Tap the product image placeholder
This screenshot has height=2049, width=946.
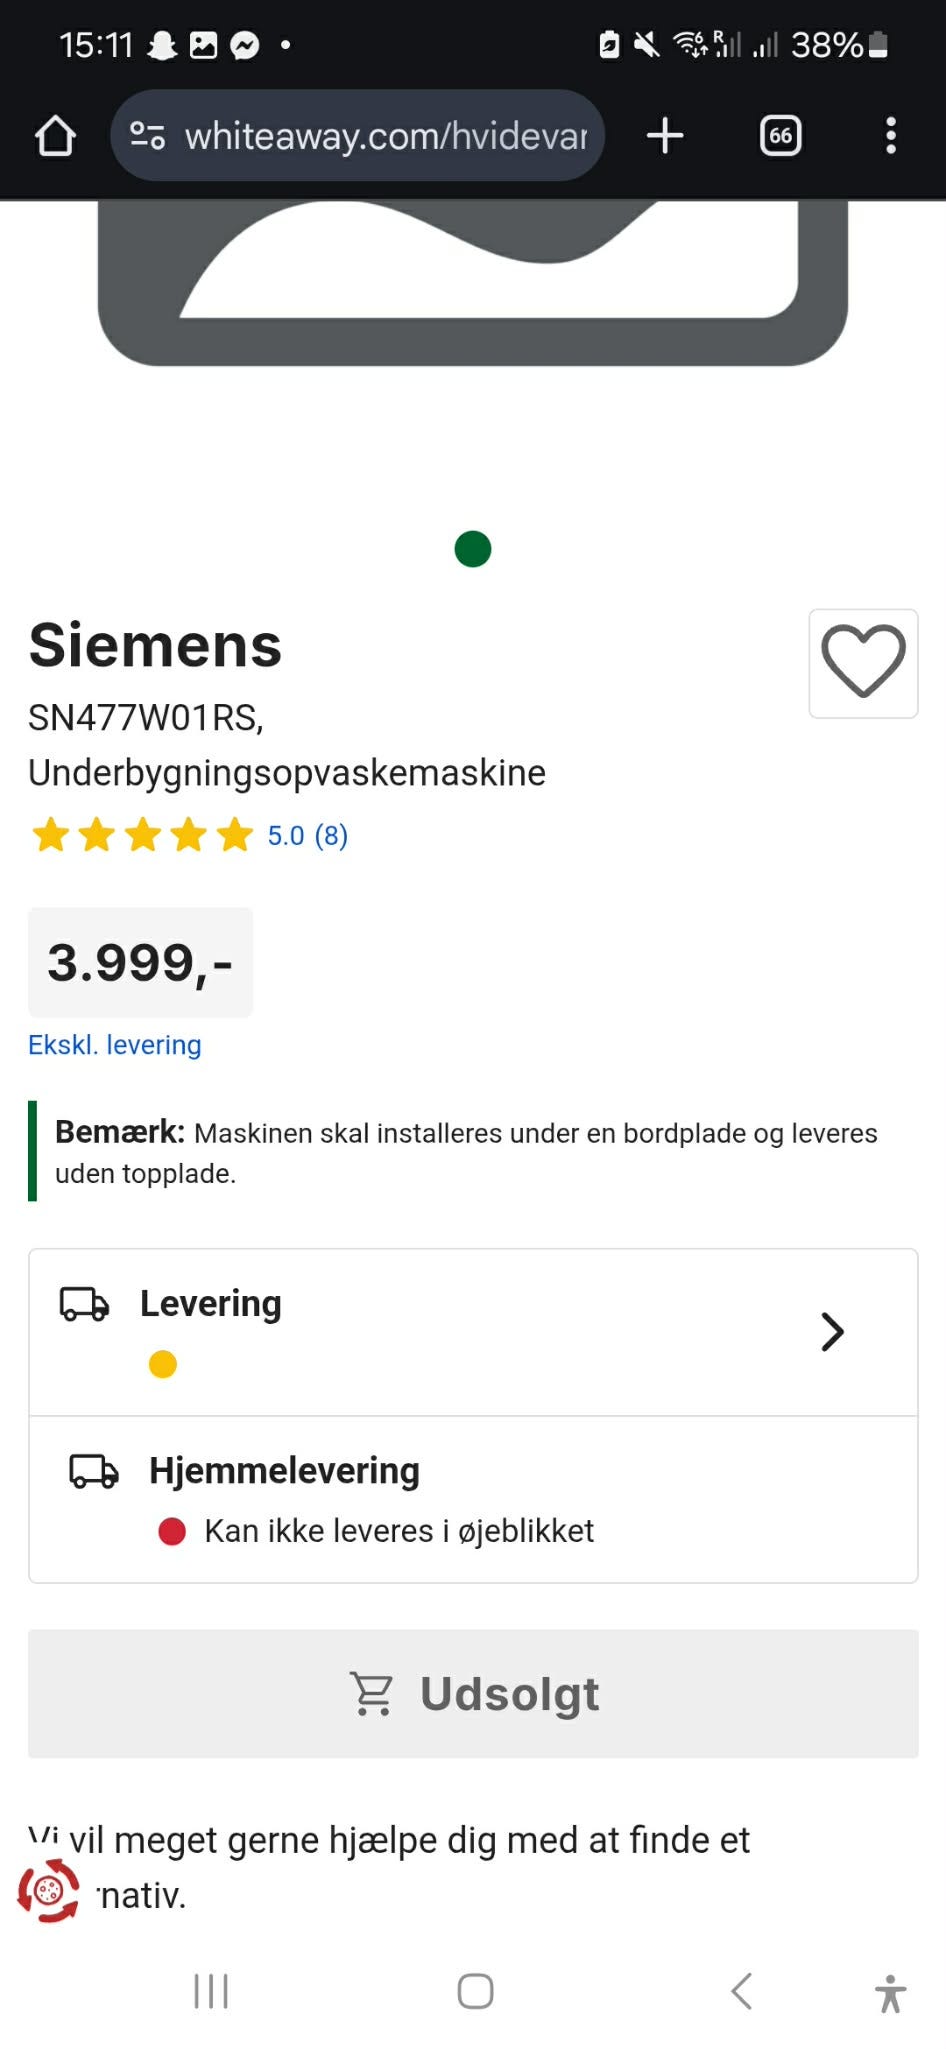tap(473, 280)
